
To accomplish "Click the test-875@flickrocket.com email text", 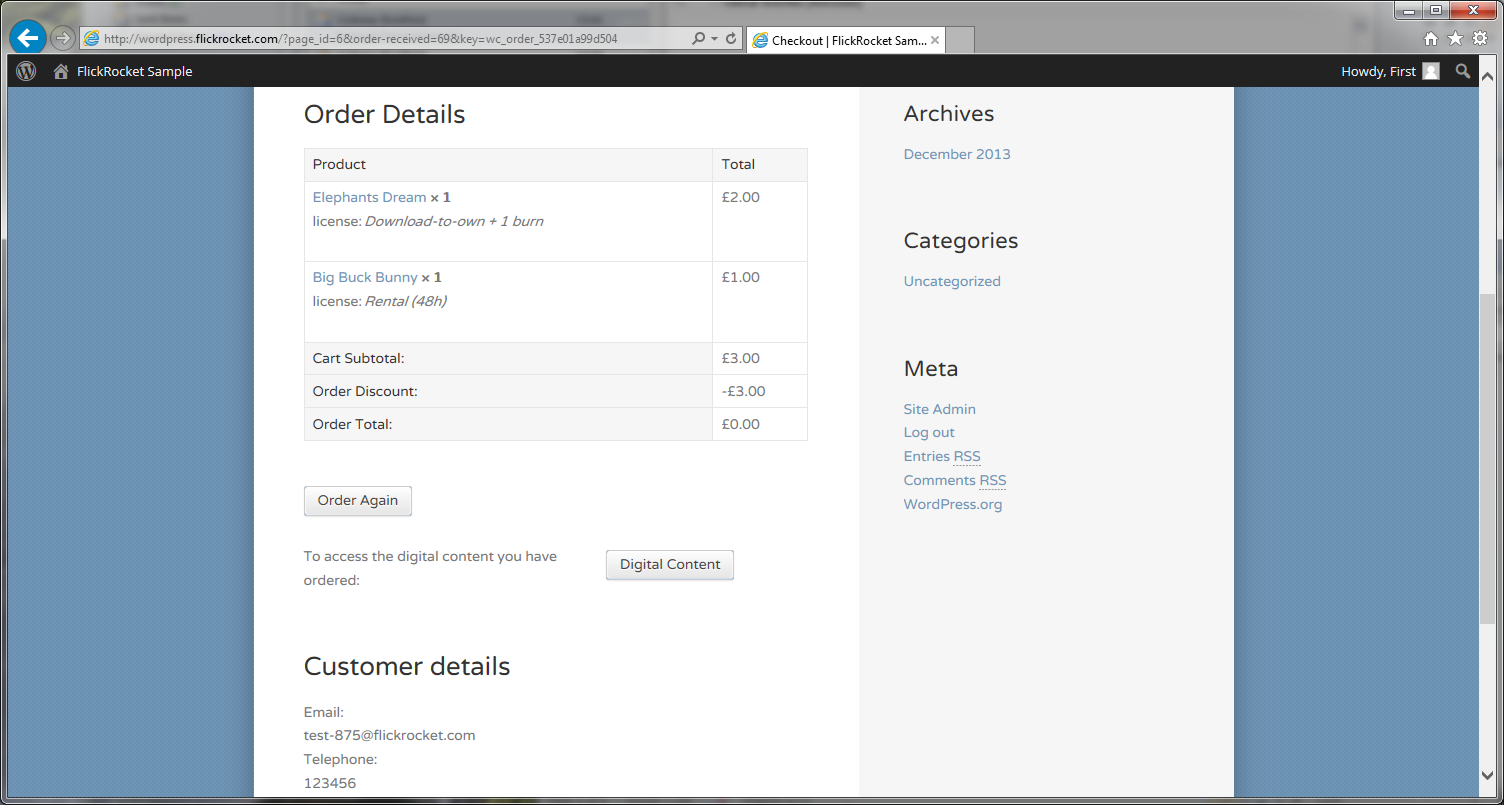I will [389, 735].
